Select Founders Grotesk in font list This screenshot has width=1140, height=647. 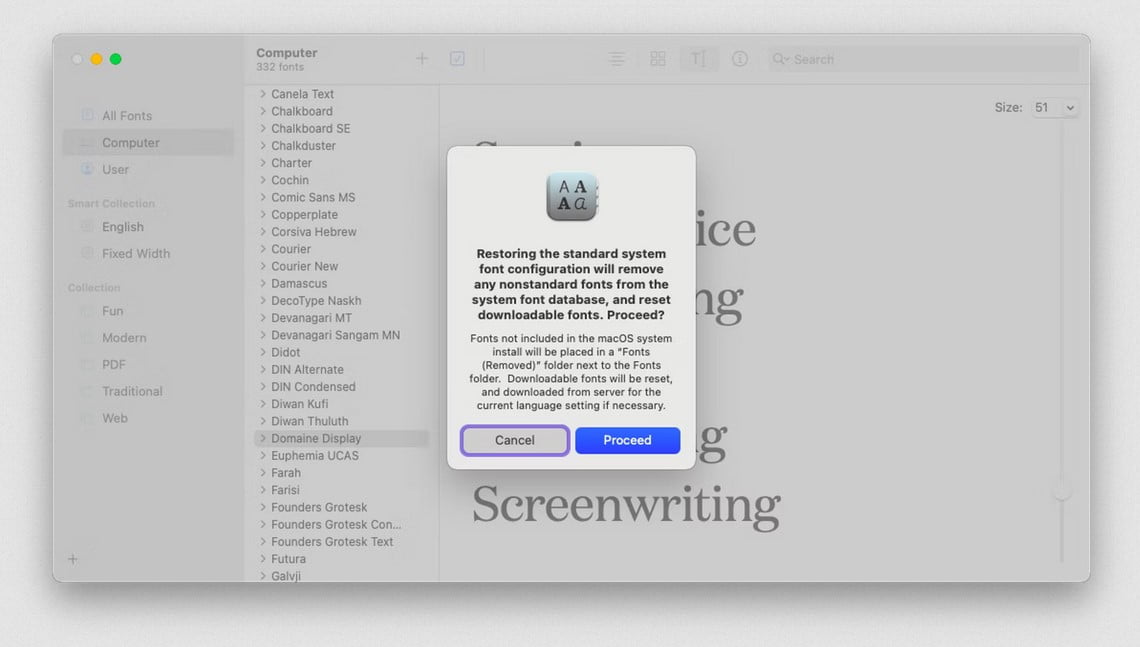pyautogui.click(x=319, y=507)
